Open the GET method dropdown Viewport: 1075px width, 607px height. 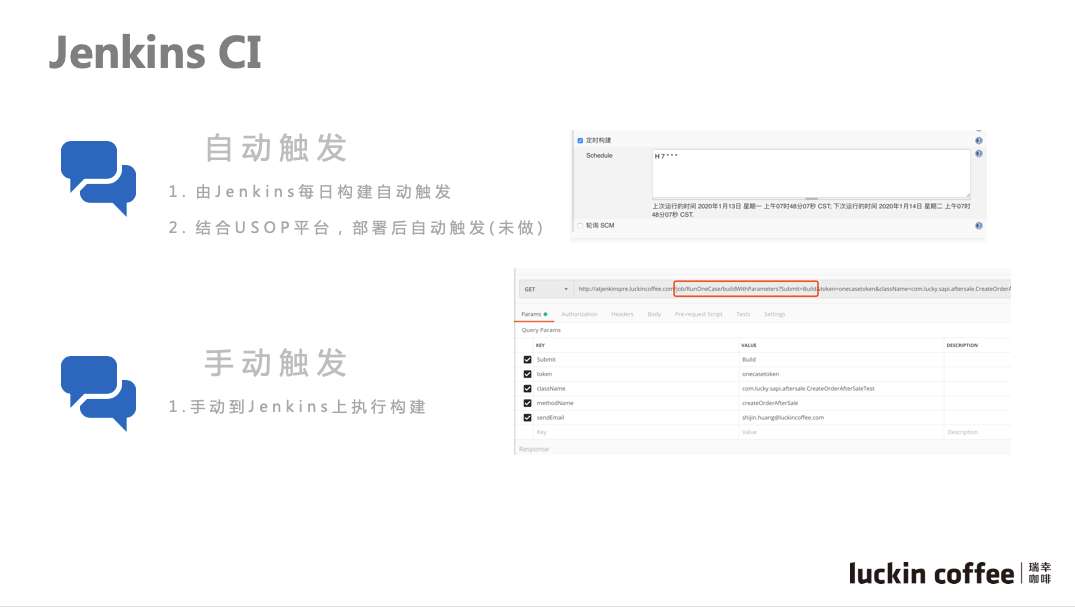pyautogui.click(x=546, y=289)
